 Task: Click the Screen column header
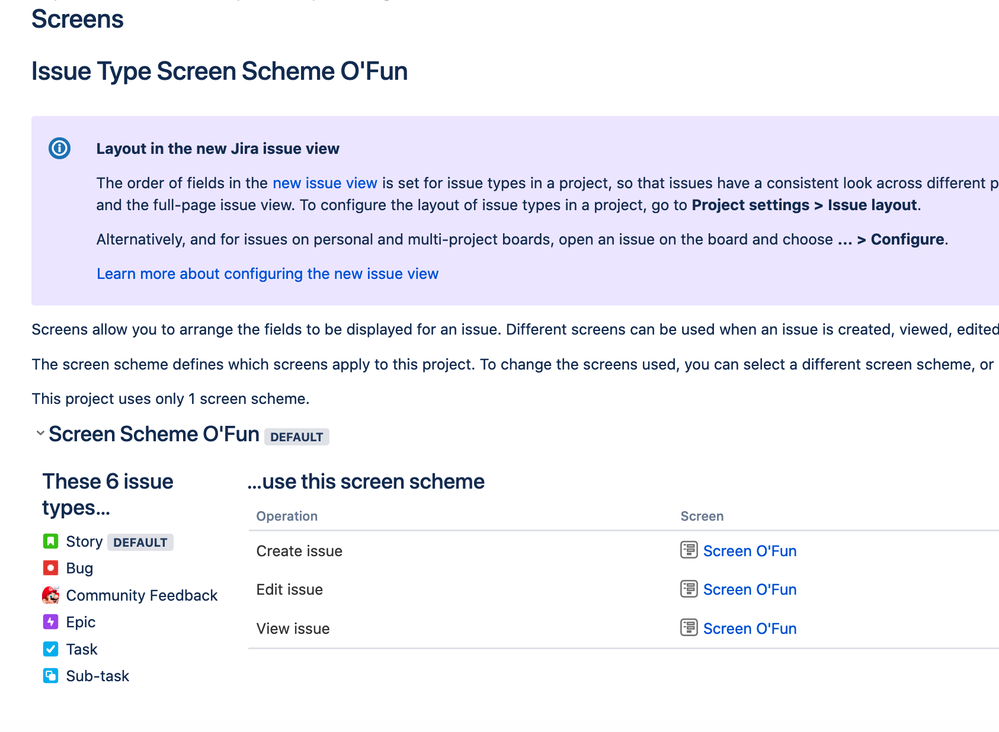pyautogui.click(x=702, y=516)
